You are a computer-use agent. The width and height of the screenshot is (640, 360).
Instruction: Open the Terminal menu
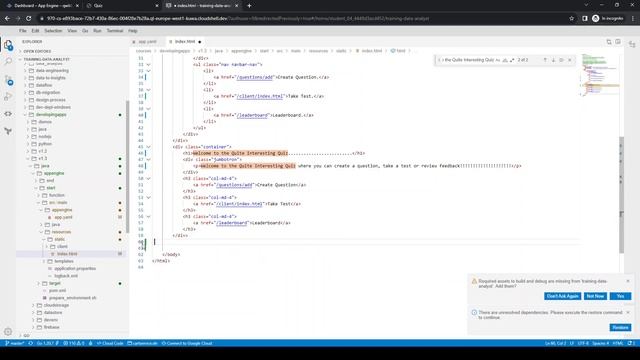[115, 31]
